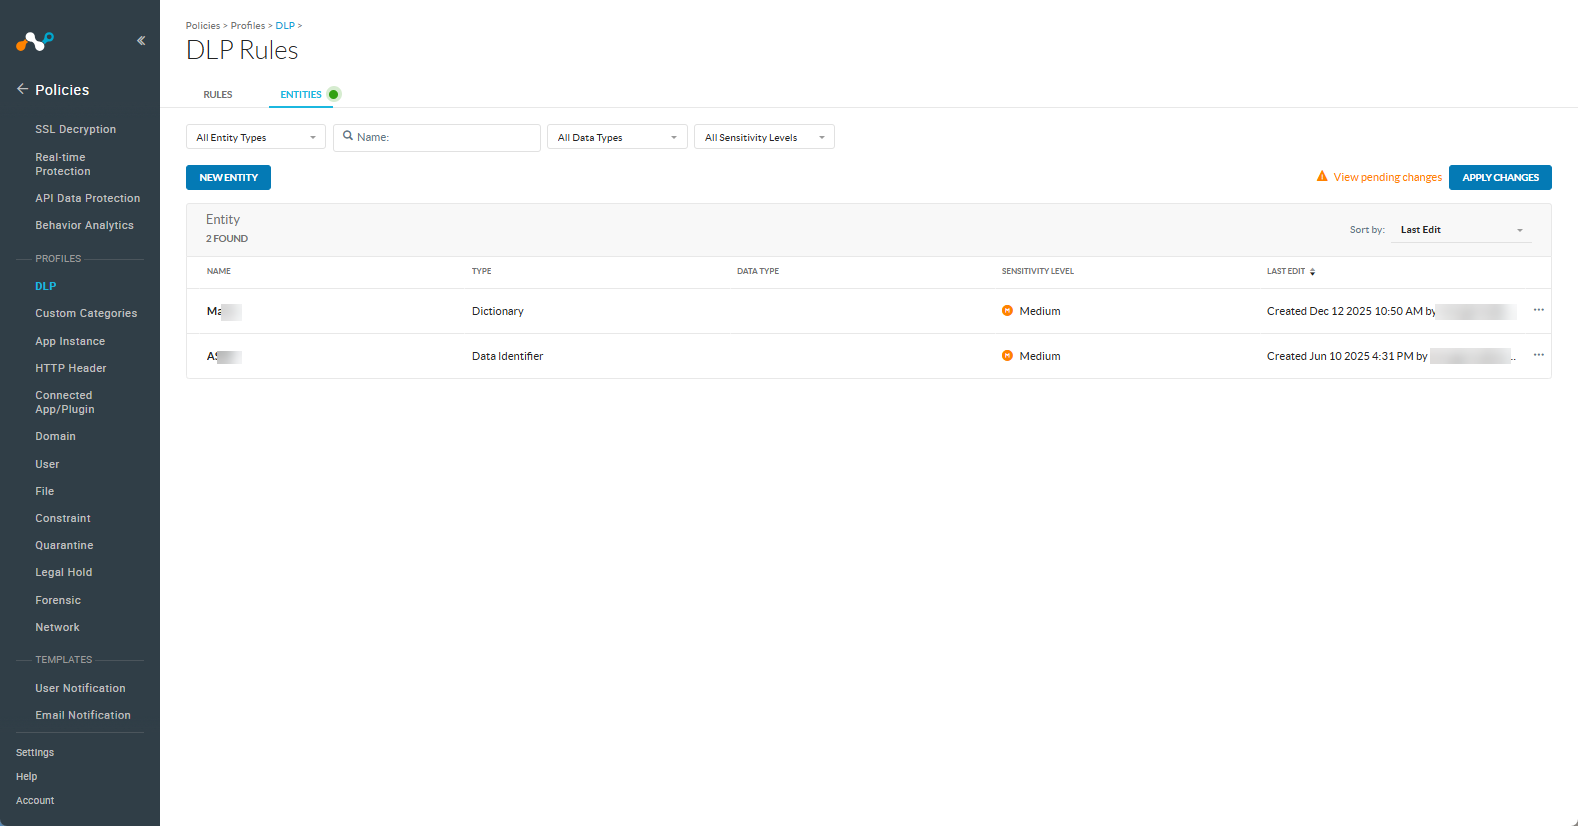1578x826 pixels.
Task: Click the Data Type column header
Action: point(758,271)
